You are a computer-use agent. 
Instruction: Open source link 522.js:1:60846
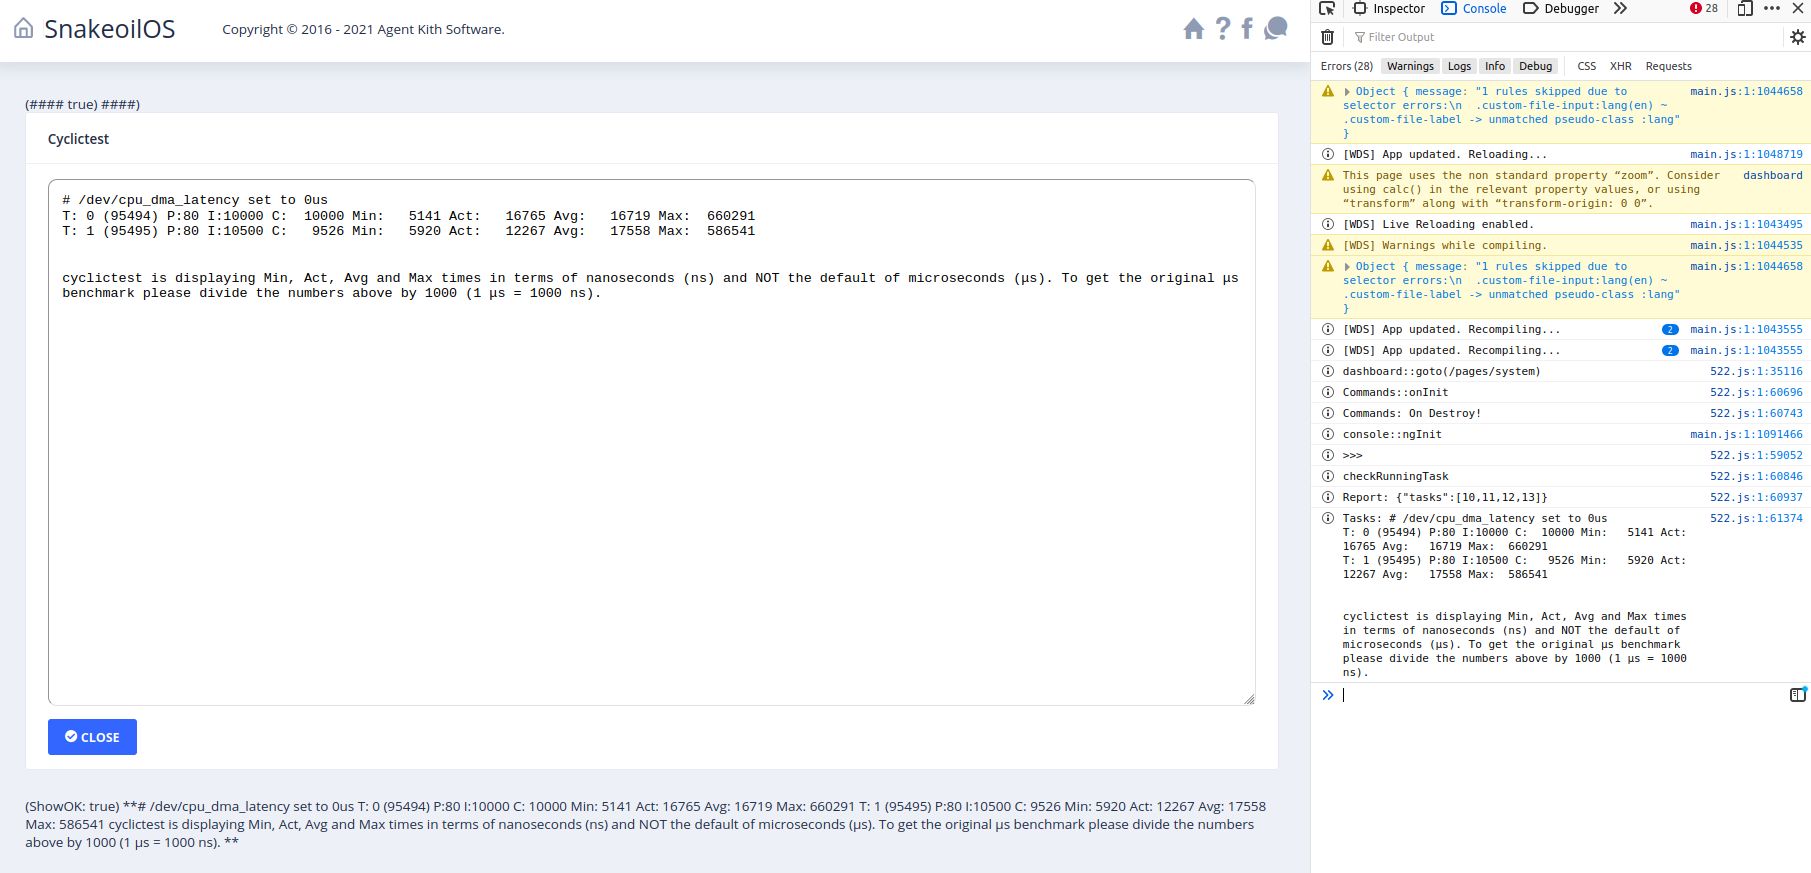coord(1756,476)
